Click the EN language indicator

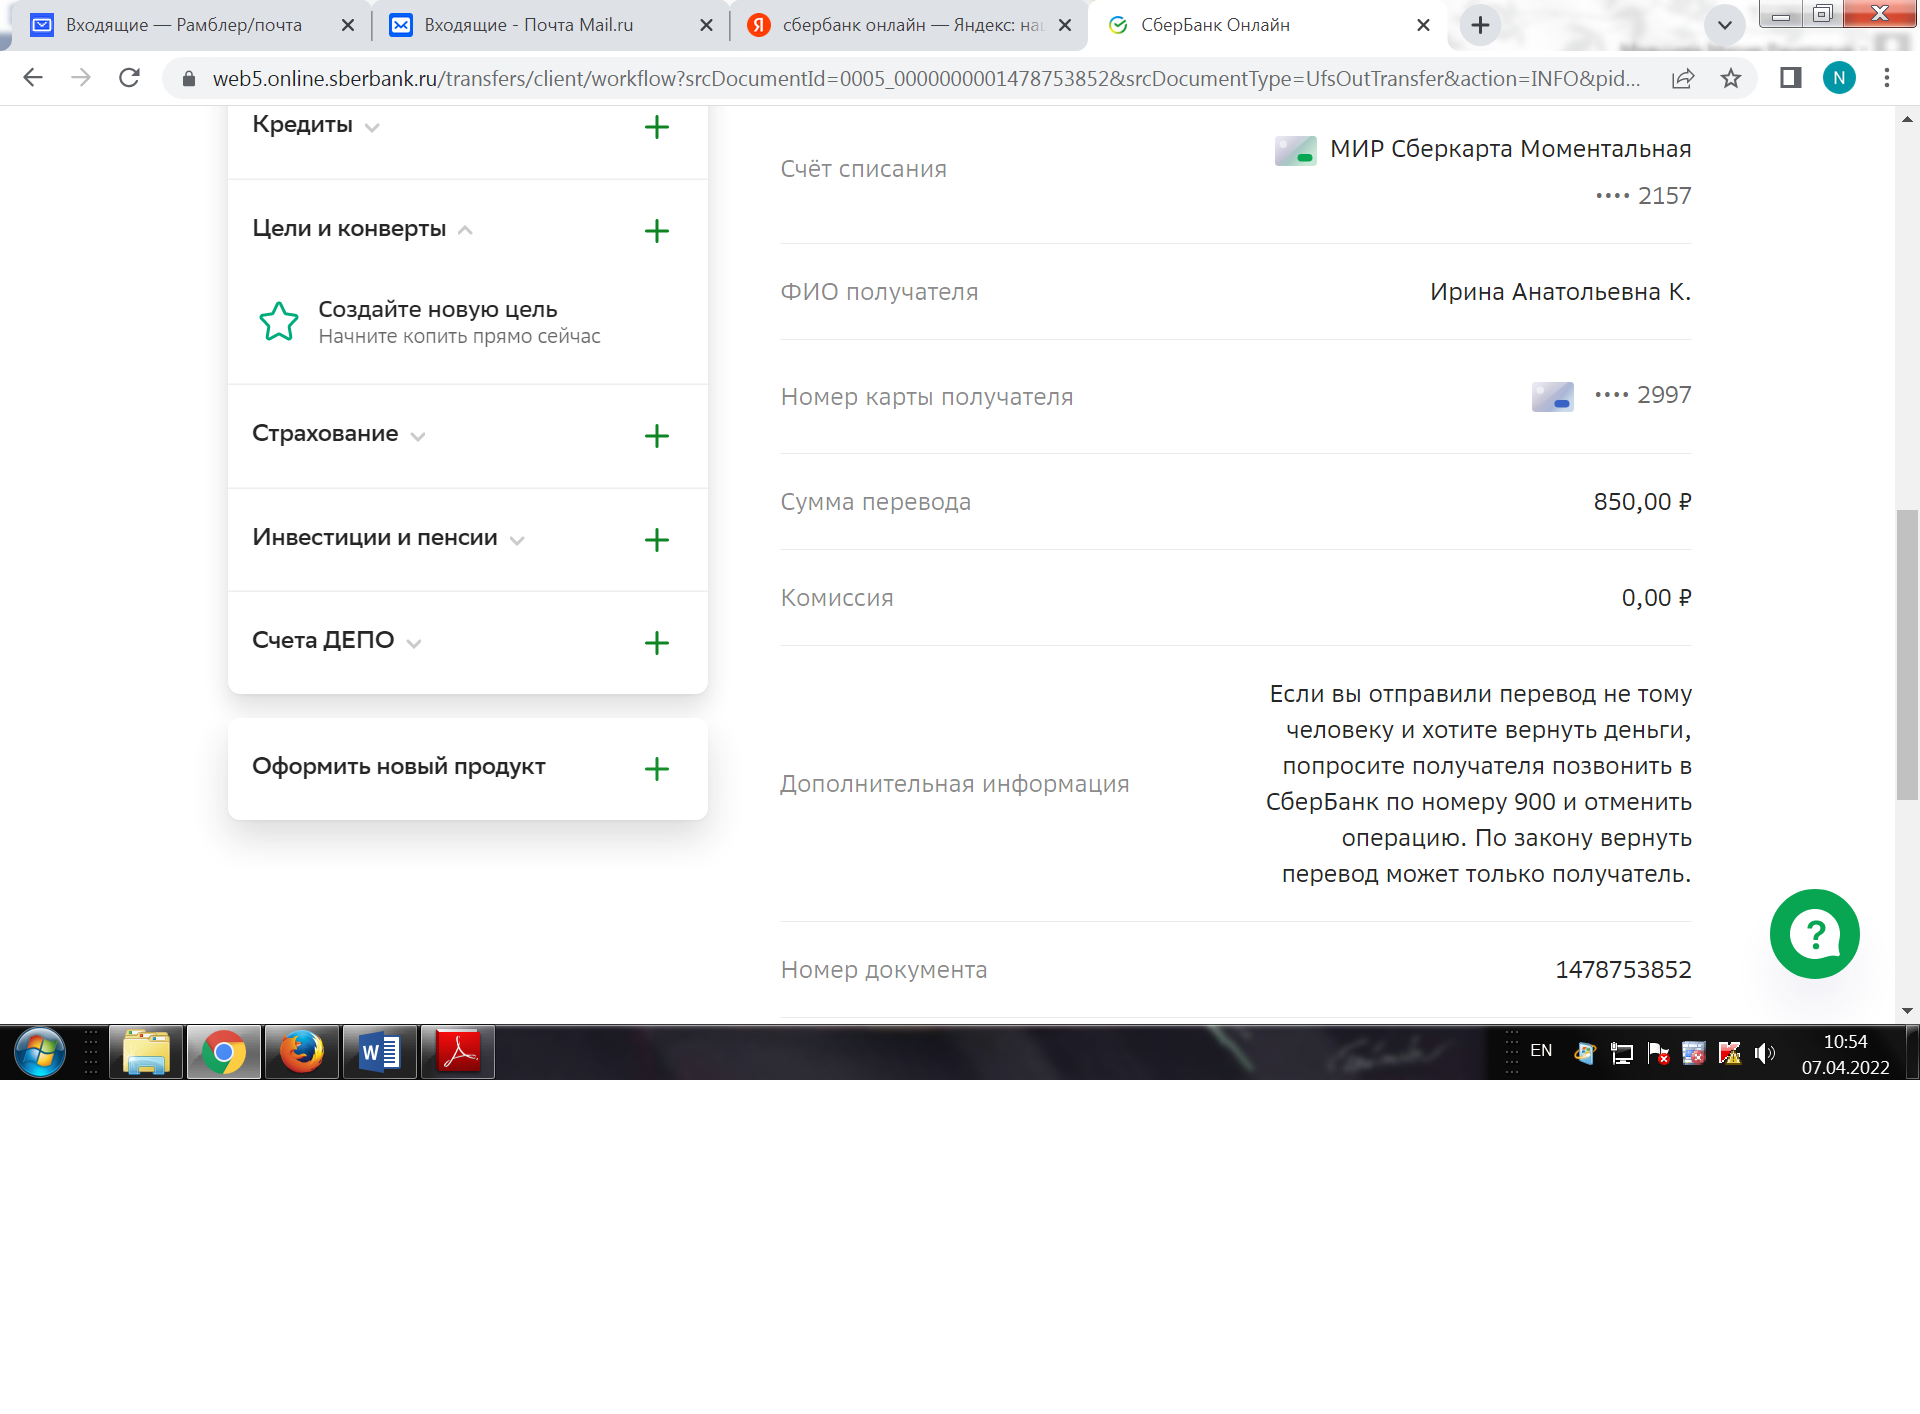click(x=1541, y=1051)
